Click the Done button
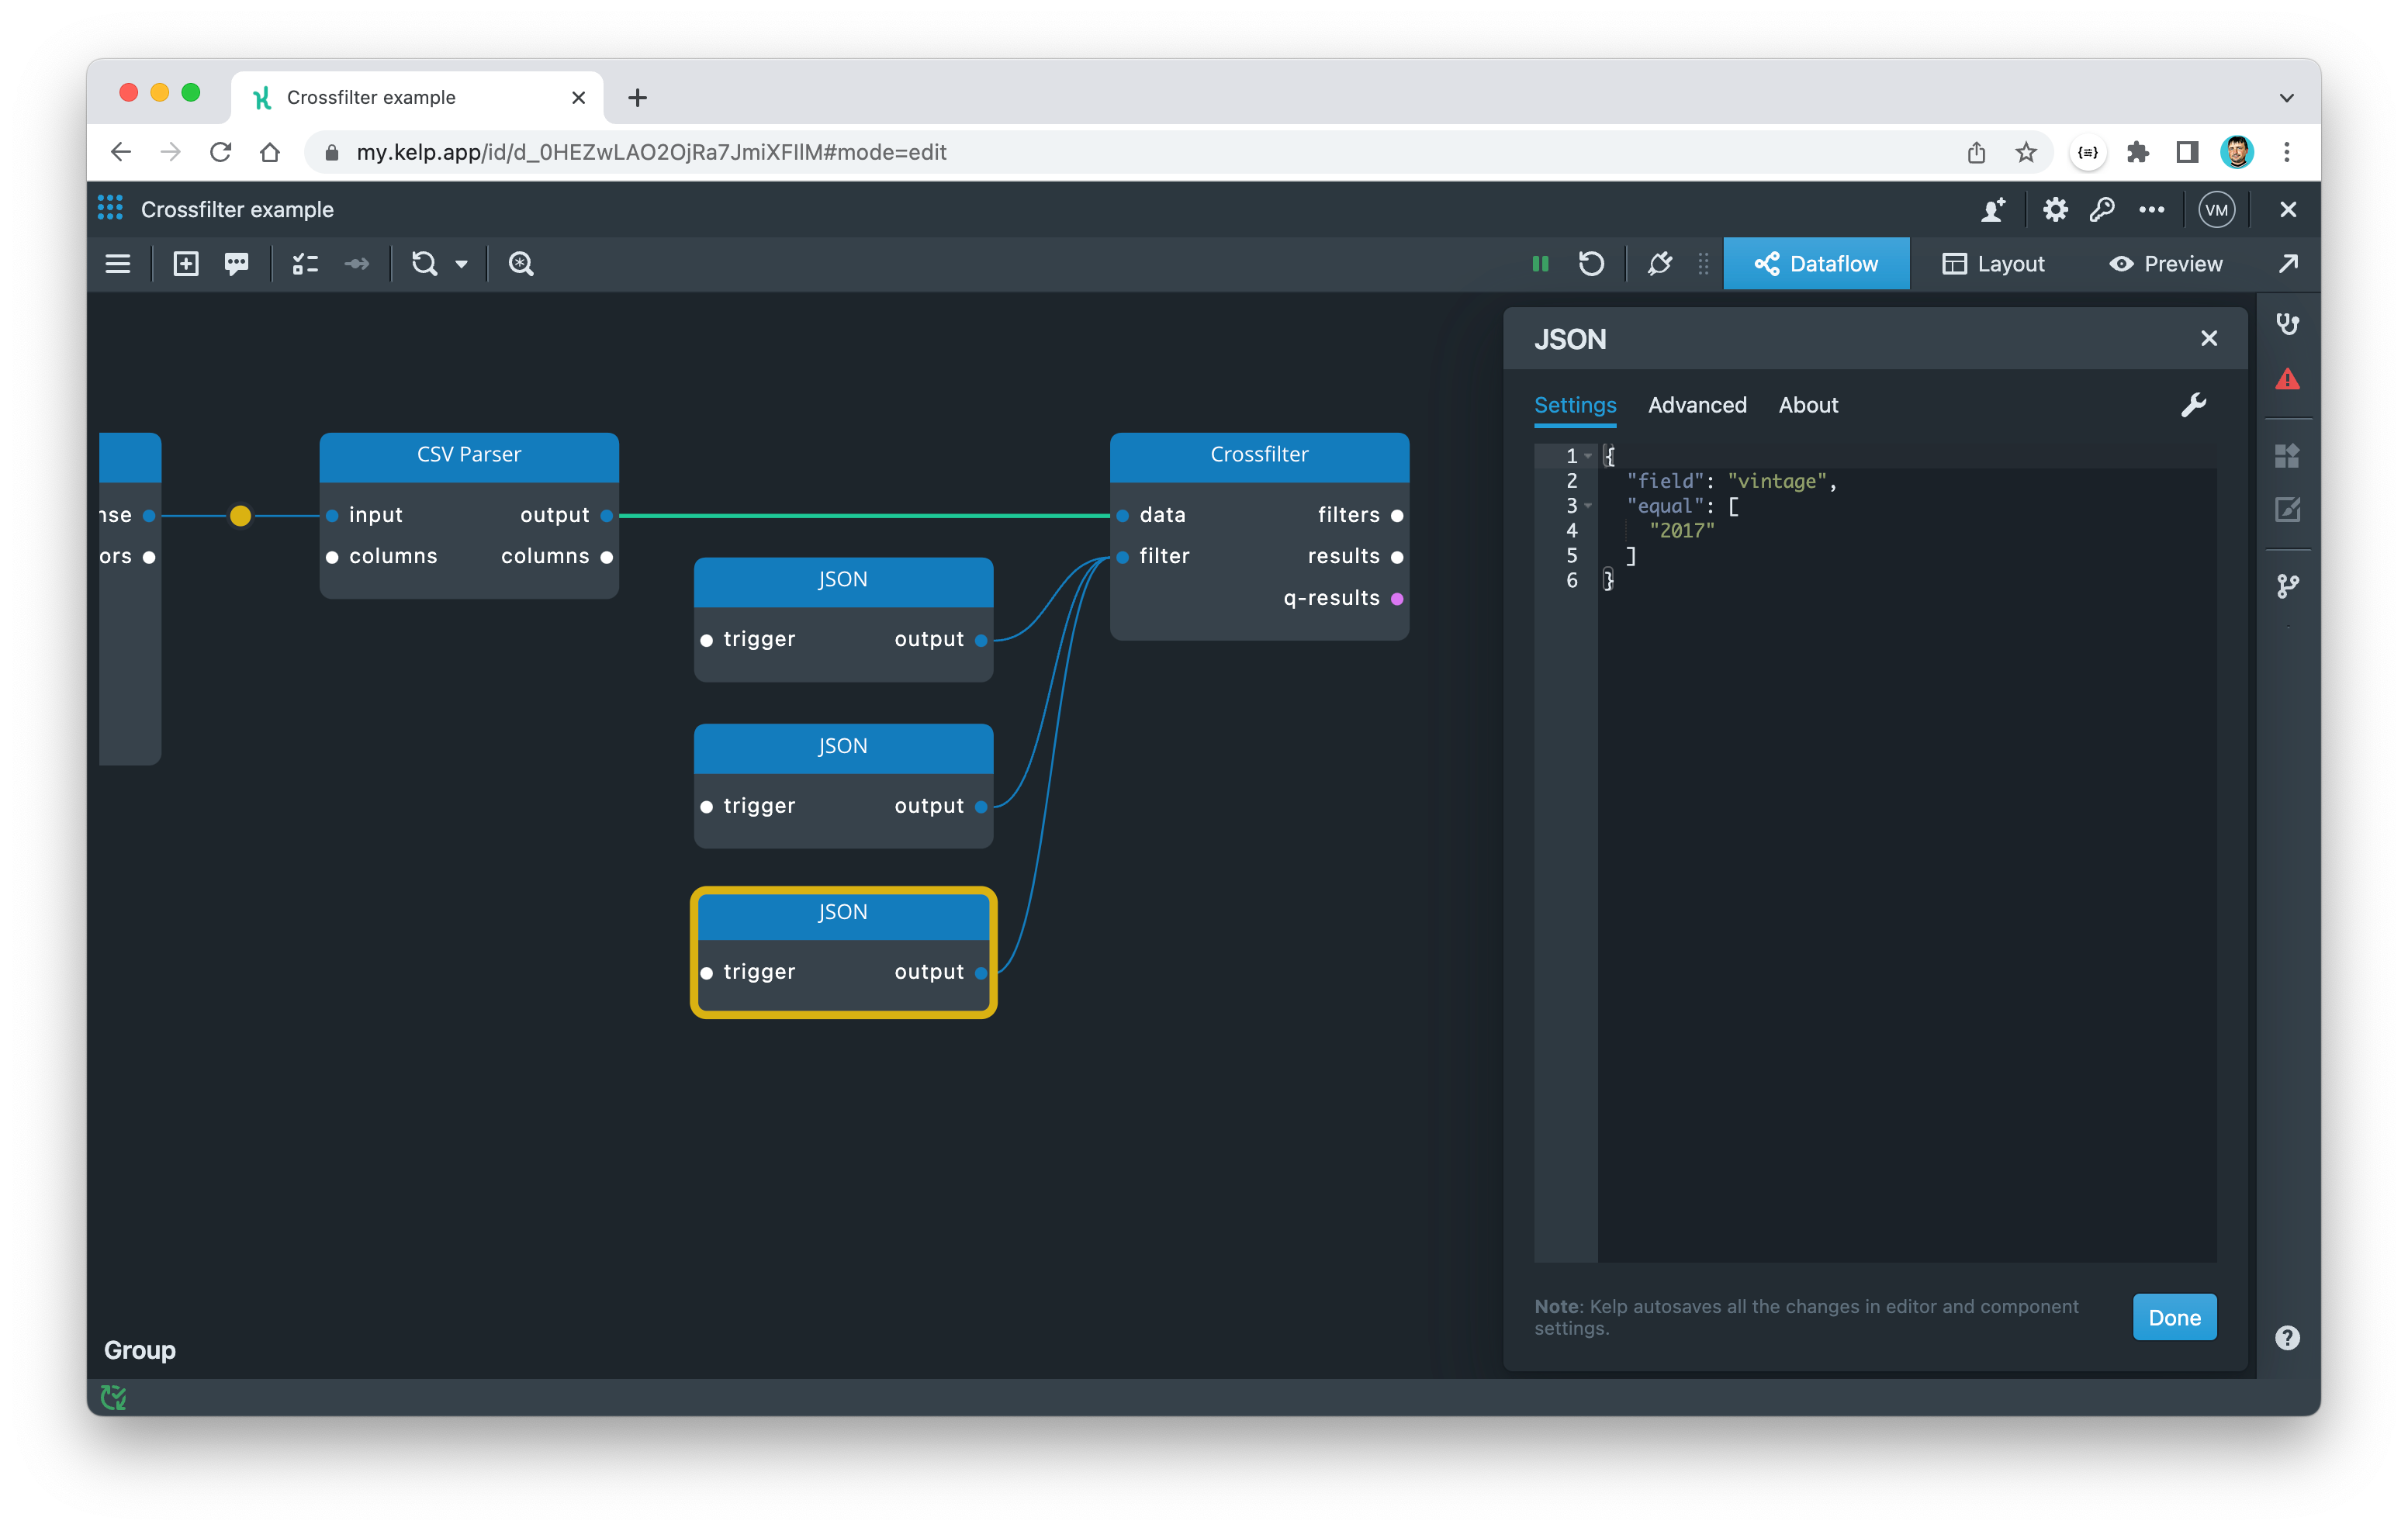 point(2174,1317)
